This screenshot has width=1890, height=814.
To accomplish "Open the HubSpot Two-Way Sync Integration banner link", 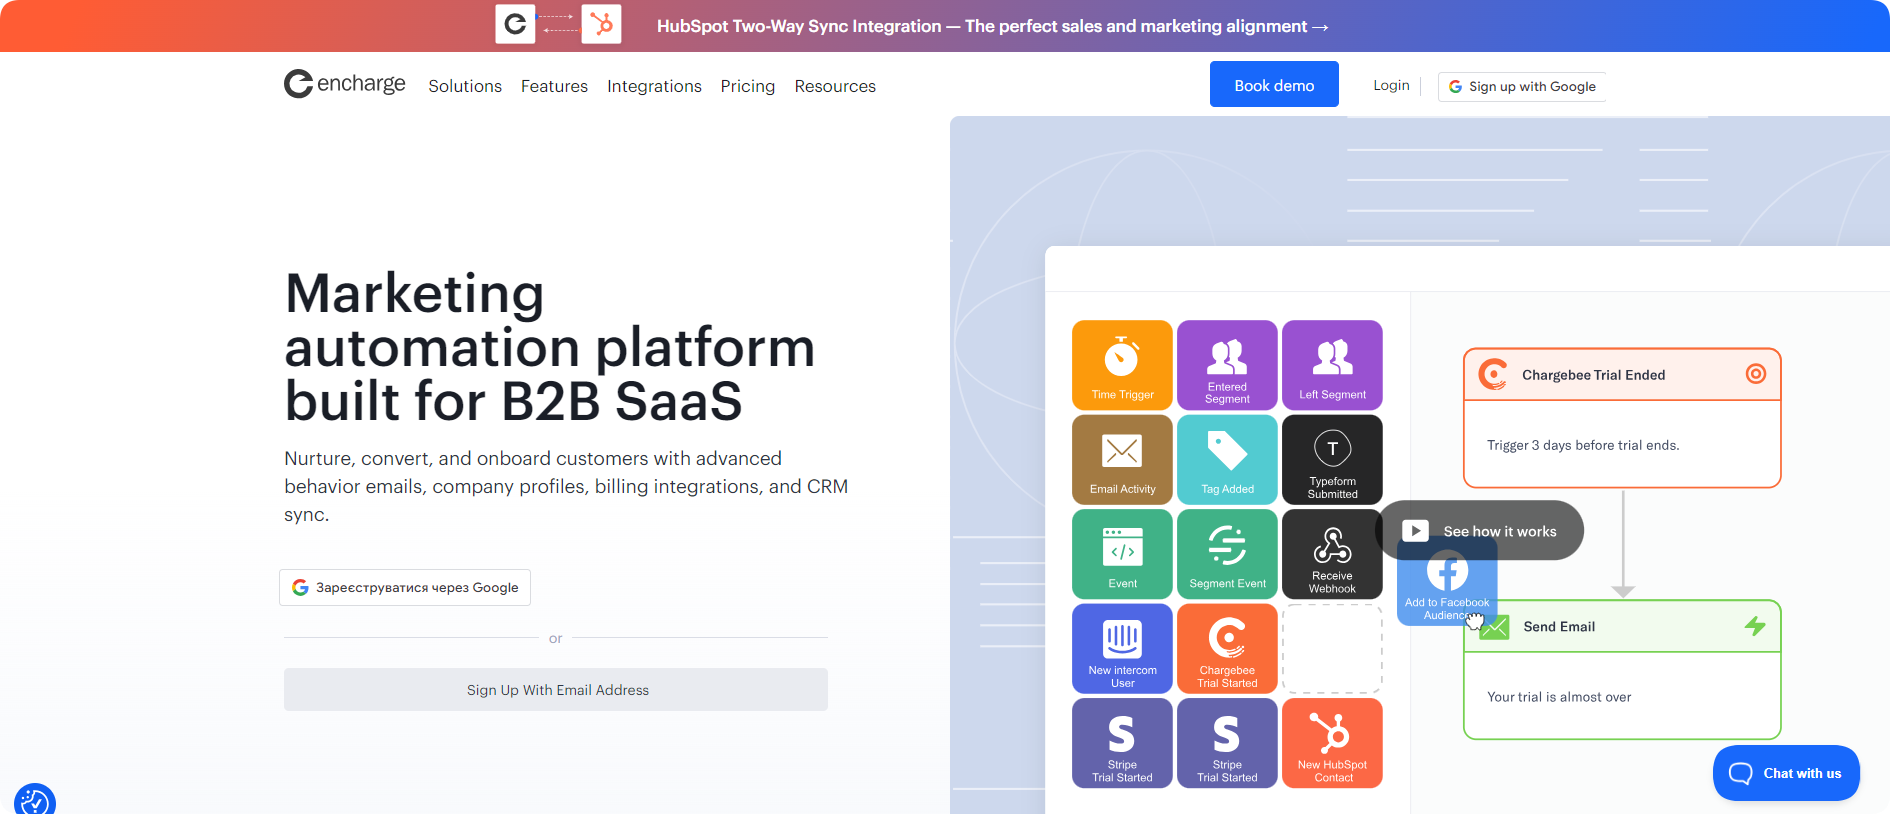I will click(x=992, y=26).
